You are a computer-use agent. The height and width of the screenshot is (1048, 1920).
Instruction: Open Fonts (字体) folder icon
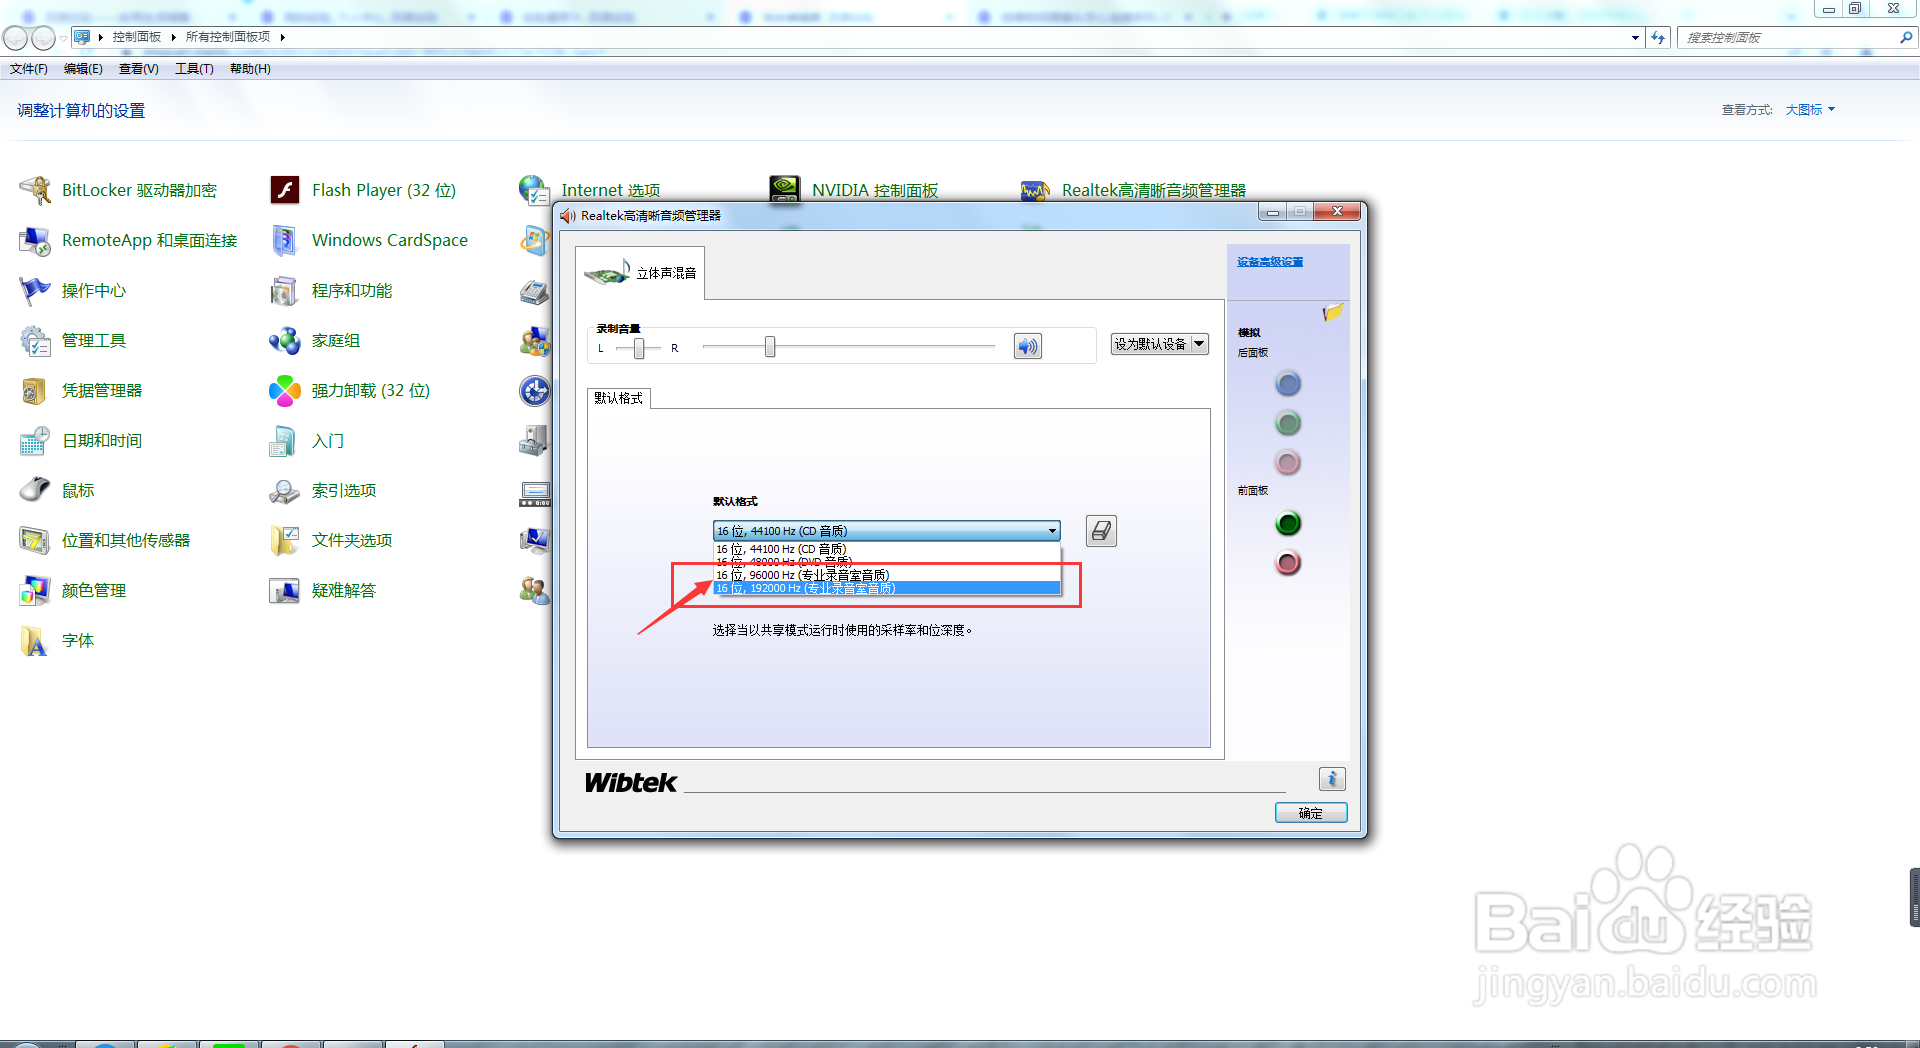point(35,640)
